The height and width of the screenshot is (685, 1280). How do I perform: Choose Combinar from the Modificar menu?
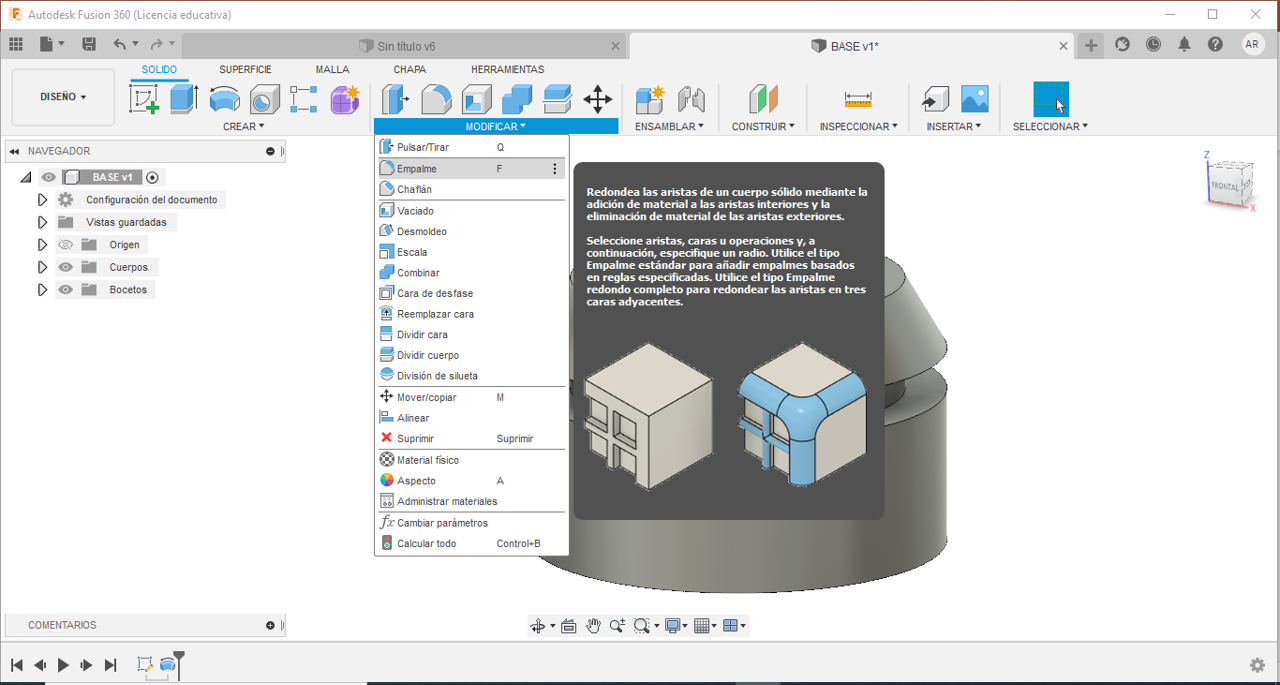[470, 273]
